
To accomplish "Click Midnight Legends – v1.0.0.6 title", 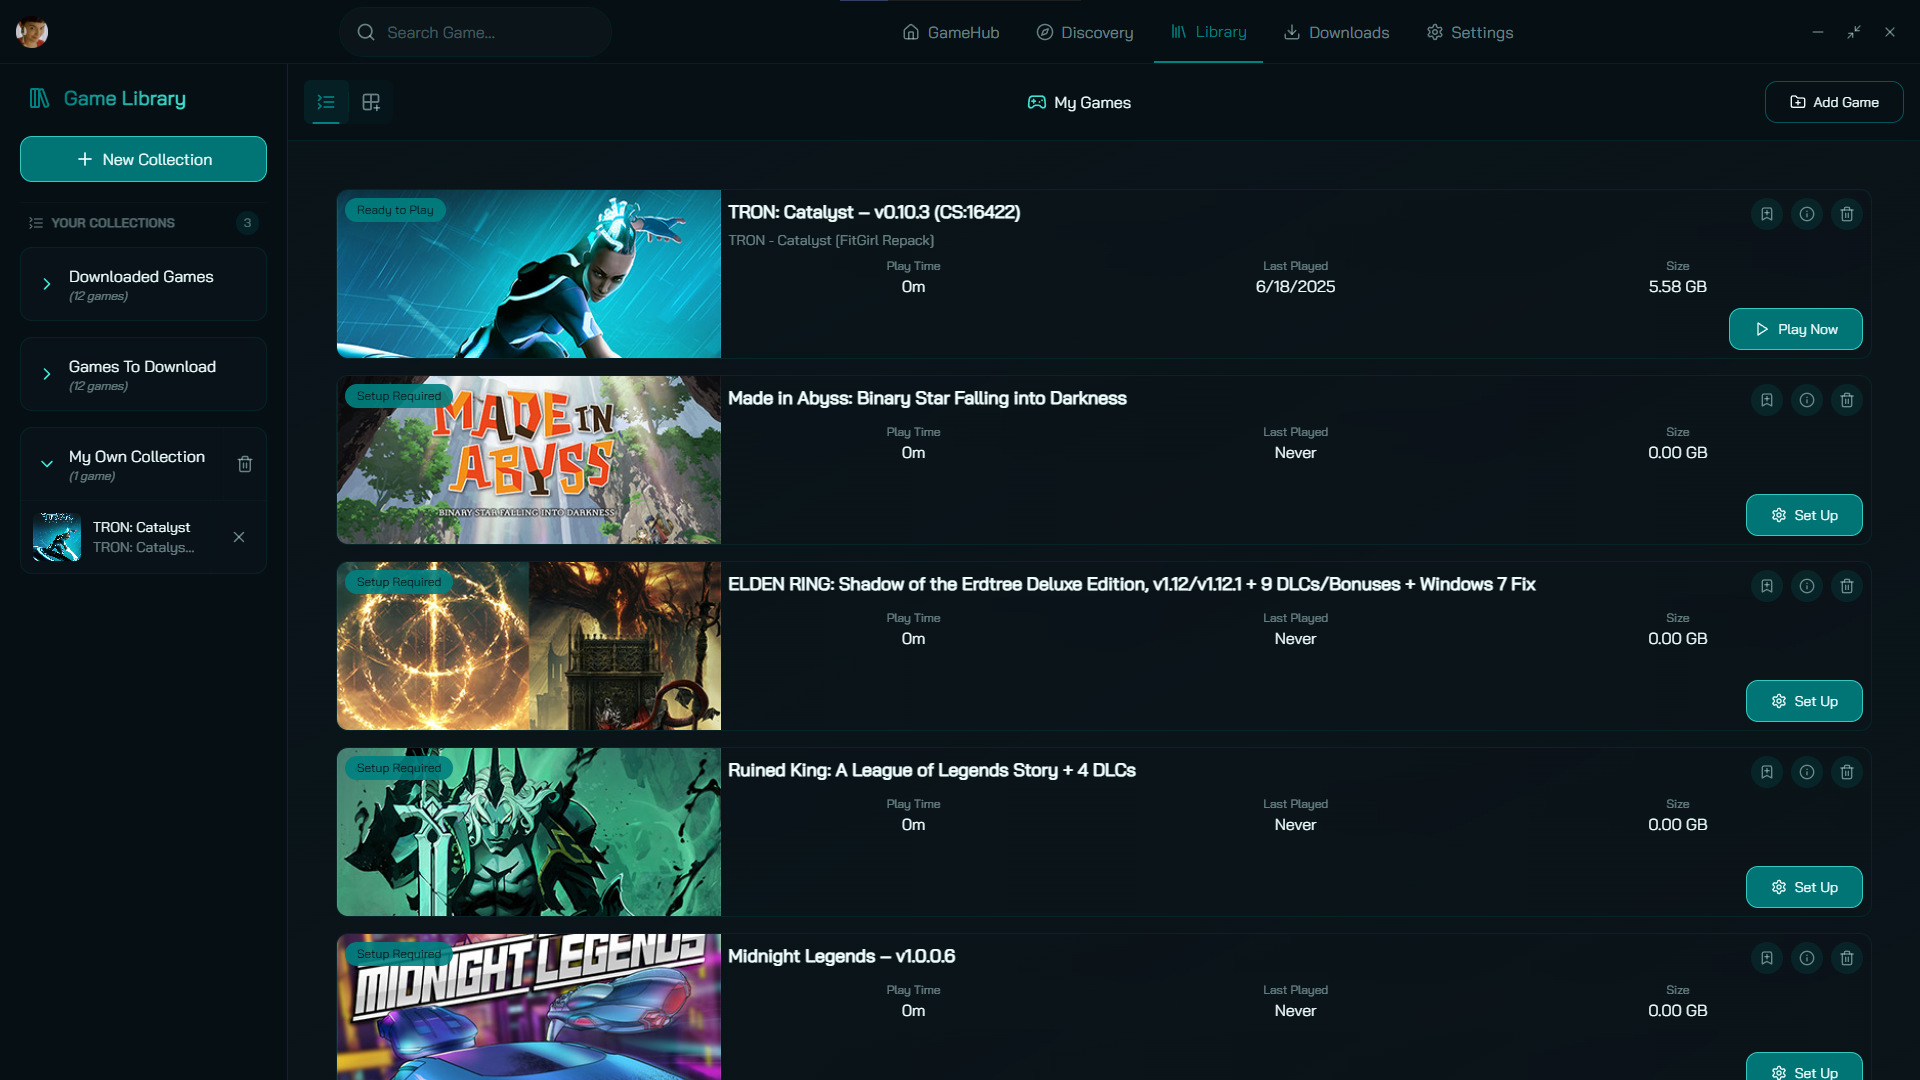I will [841, 956].
